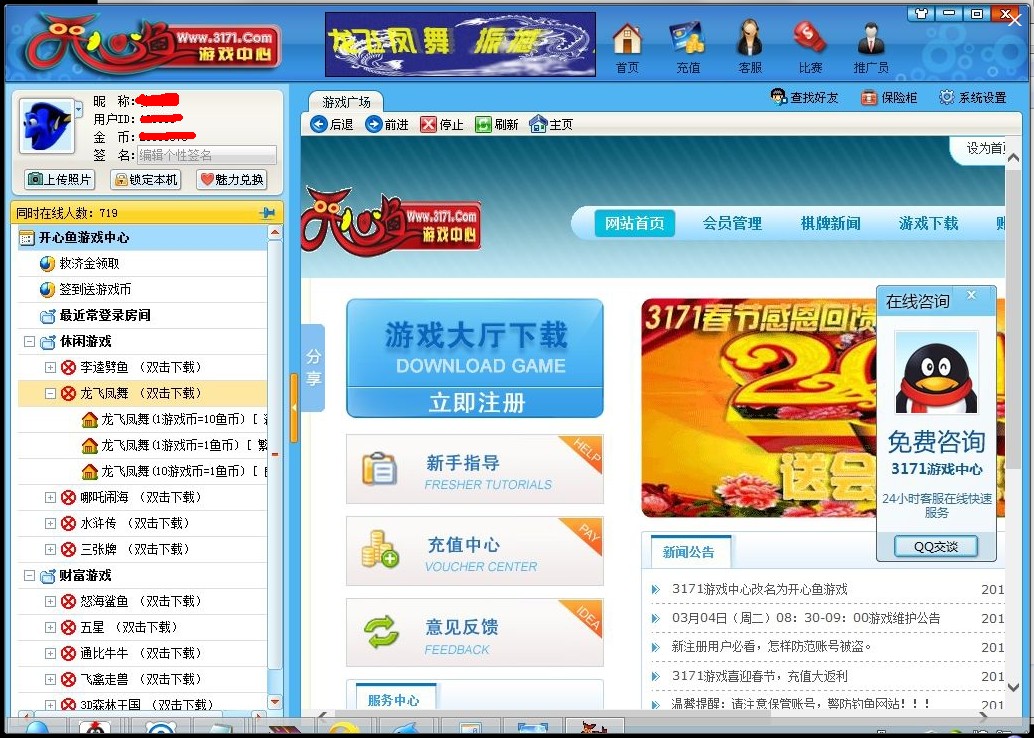Expand the 五星 game node
This screenshot has height=738, width=1034.
click(x=50, y=627)
